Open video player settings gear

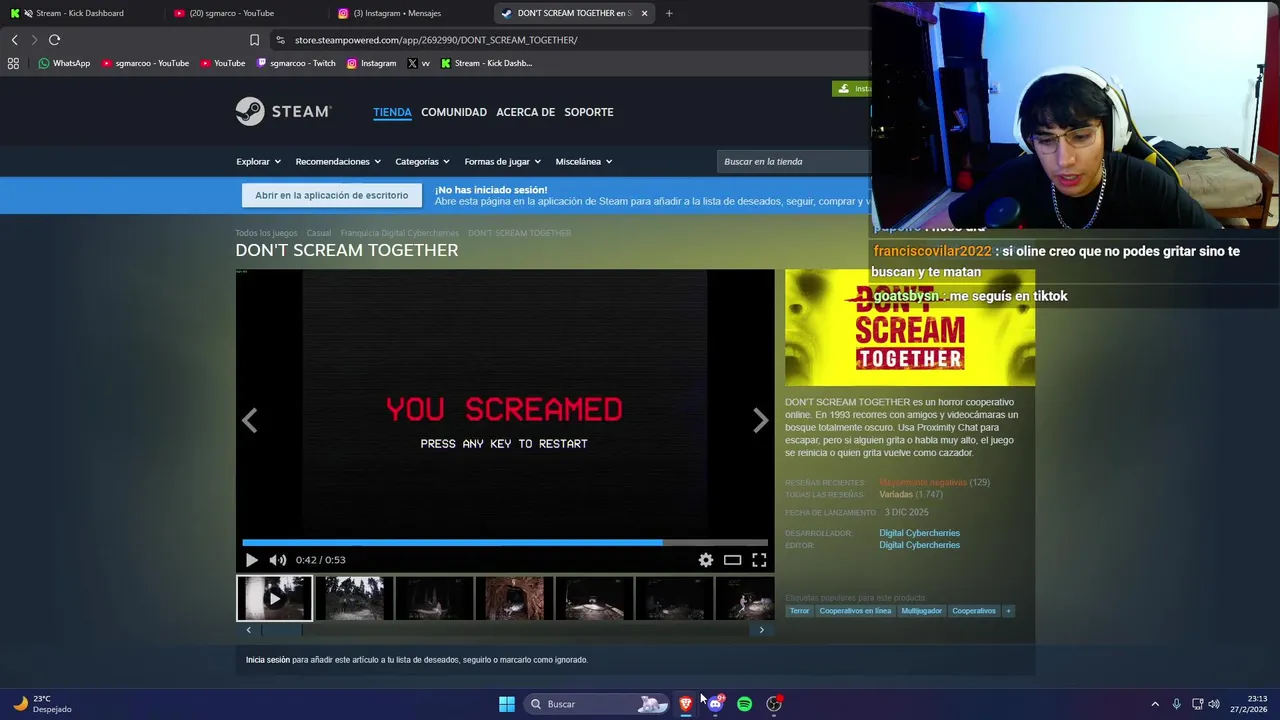[x=706, y=560]
